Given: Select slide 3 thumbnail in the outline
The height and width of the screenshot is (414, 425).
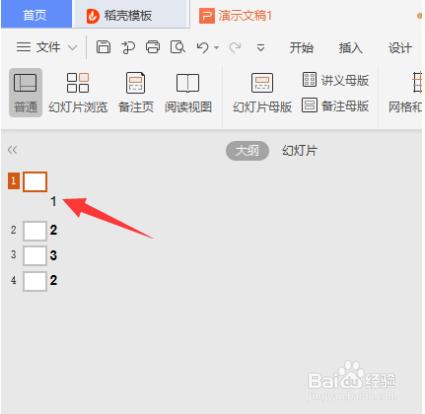Looking at the screenshot, I should 35,256.
